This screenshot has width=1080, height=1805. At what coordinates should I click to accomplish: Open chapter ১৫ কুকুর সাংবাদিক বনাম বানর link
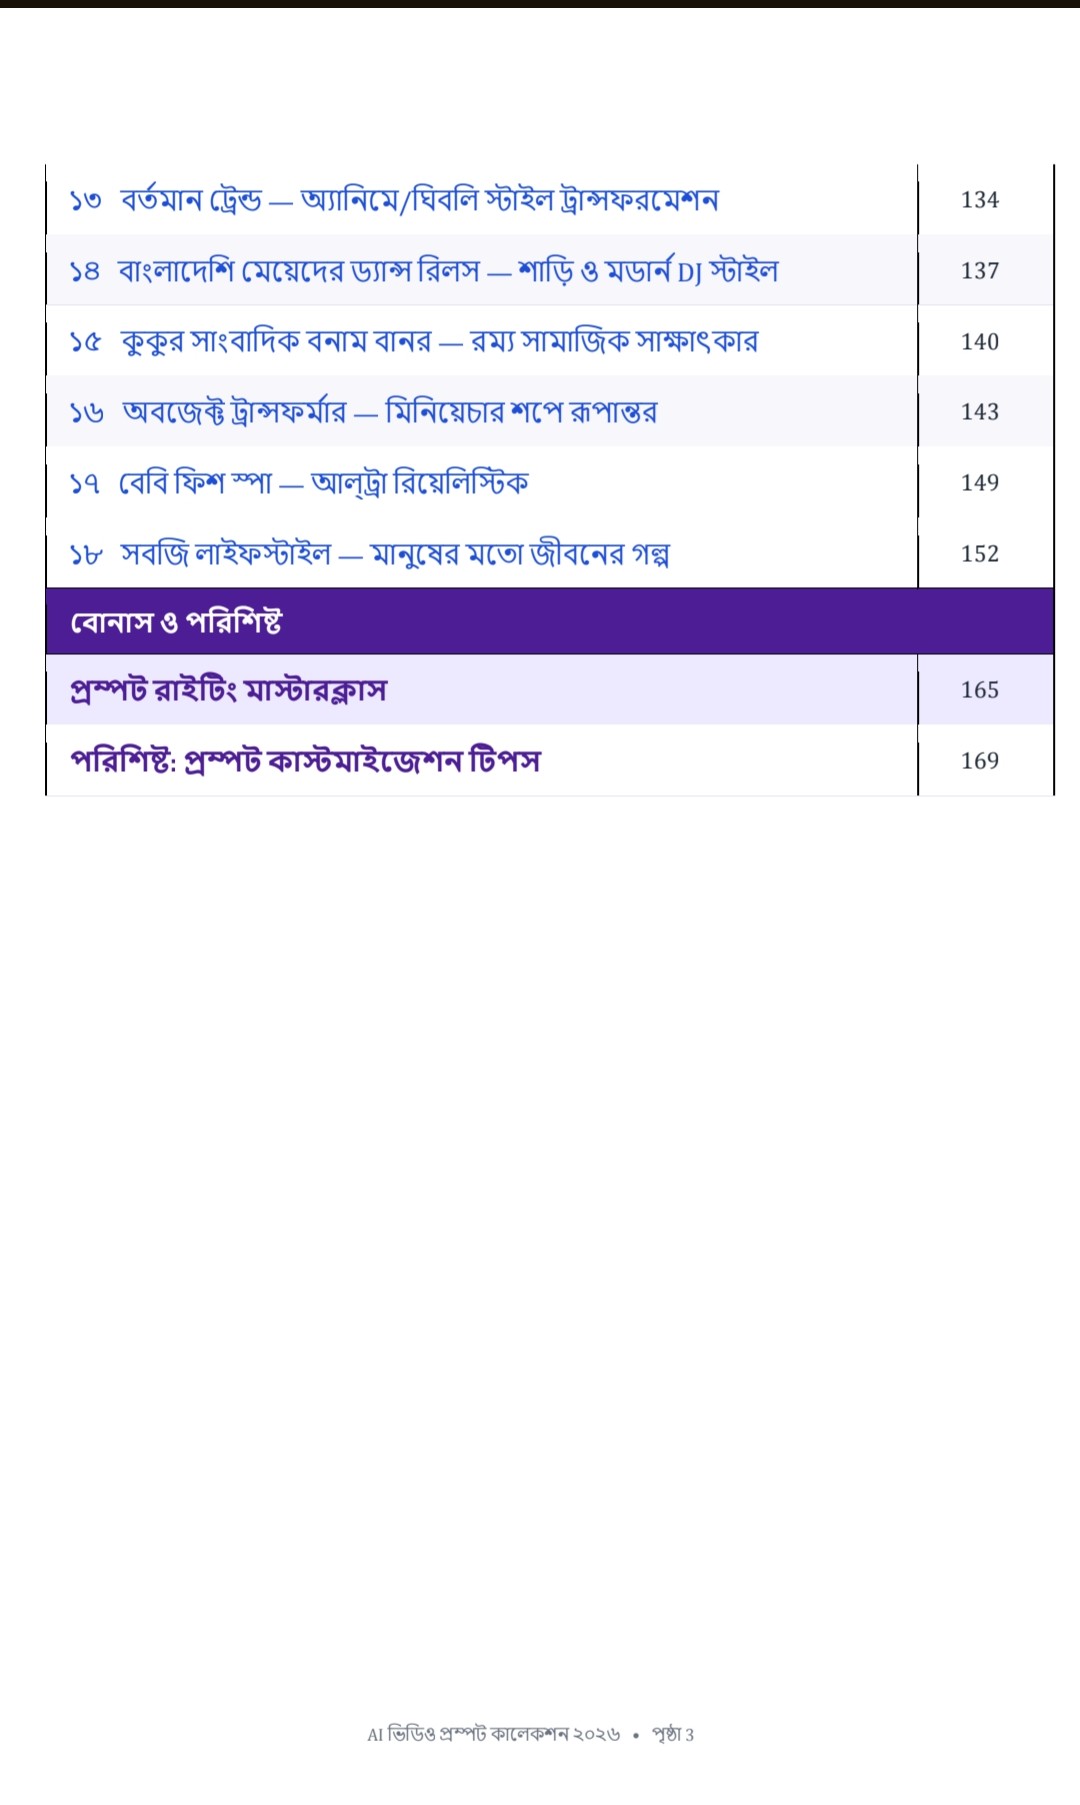pos(414,342)
